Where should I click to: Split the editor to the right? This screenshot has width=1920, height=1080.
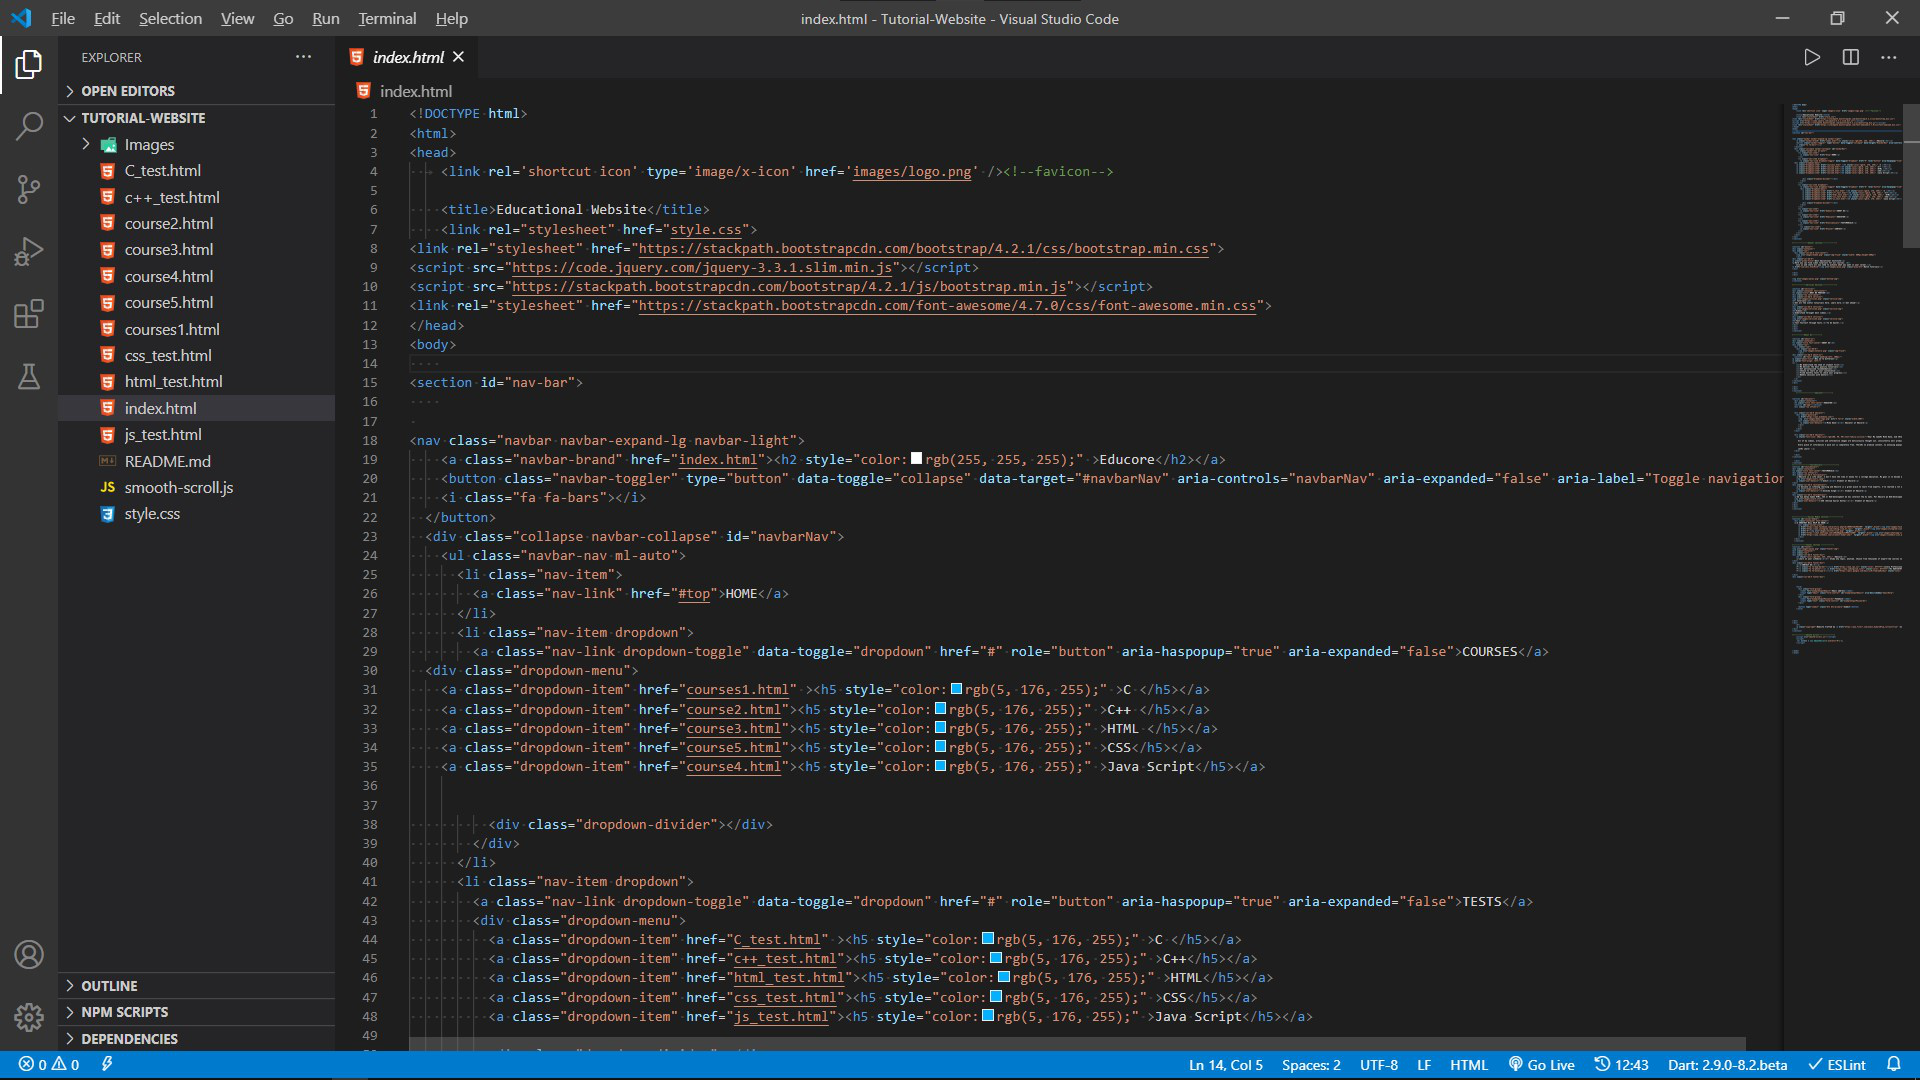1850,58
